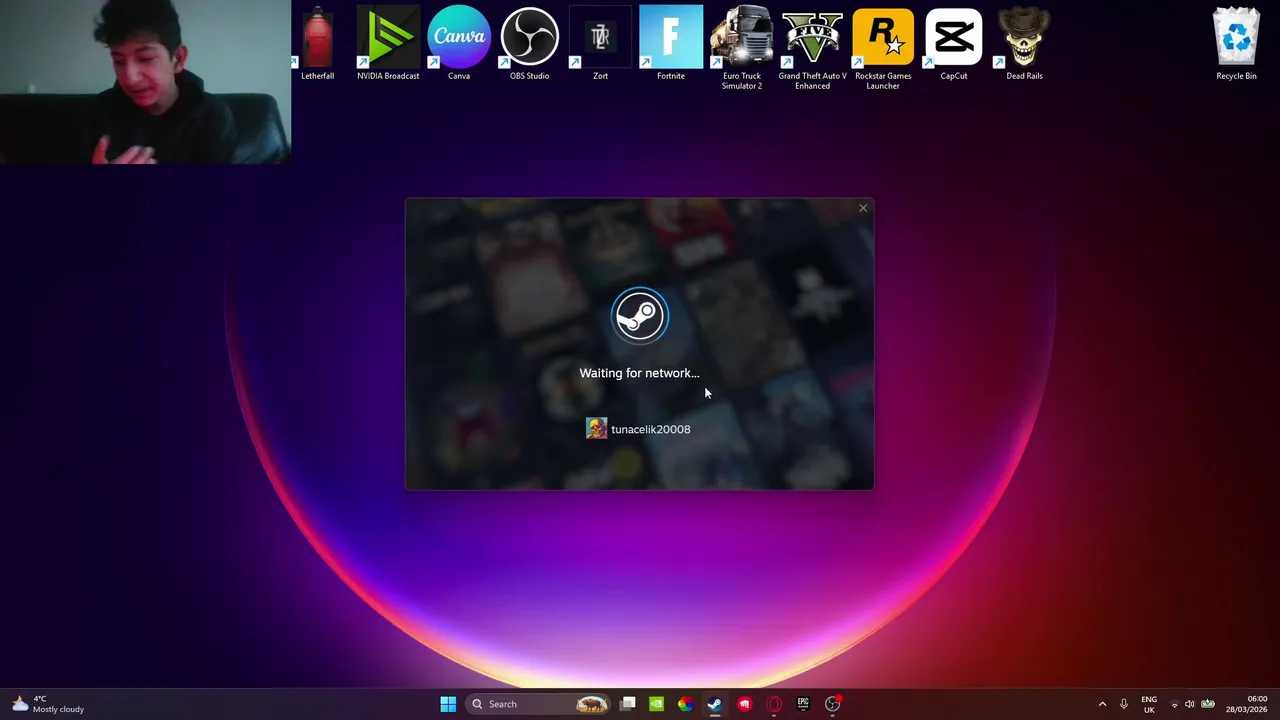Open the Canva desktop shortcut

click(459, 43)
